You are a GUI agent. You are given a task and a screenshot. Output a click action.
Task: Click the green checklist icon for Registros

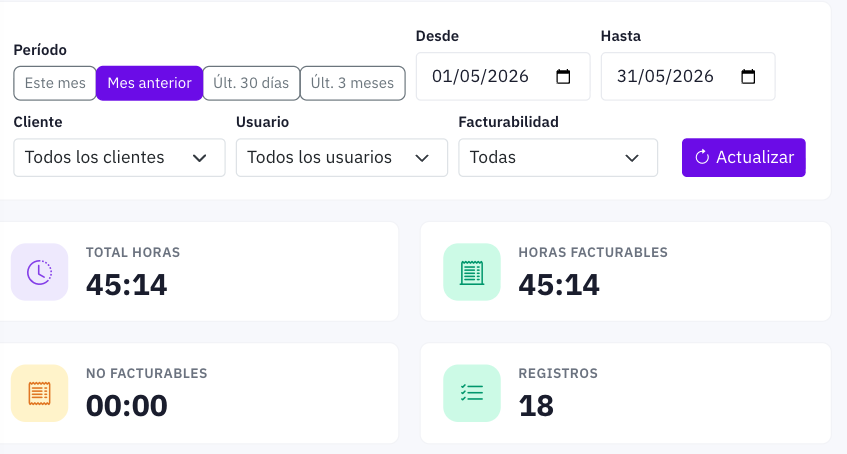click(472, 393)
